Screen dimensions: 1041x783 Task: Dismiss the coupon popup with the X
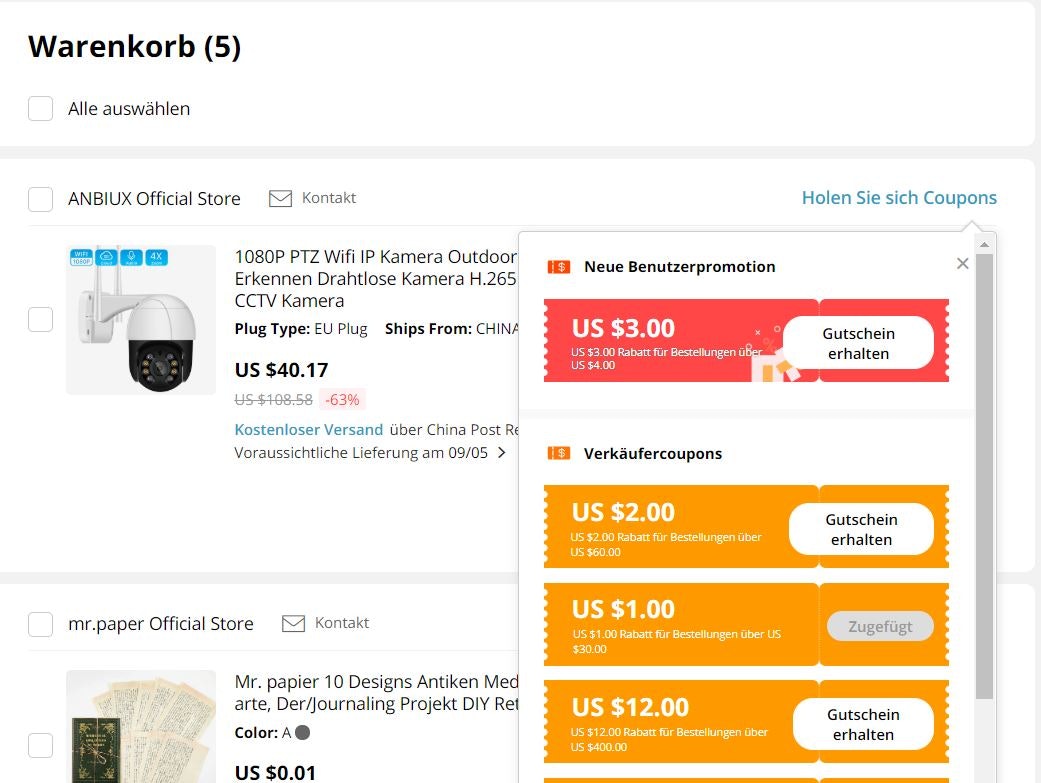click(x=962, y=263)
